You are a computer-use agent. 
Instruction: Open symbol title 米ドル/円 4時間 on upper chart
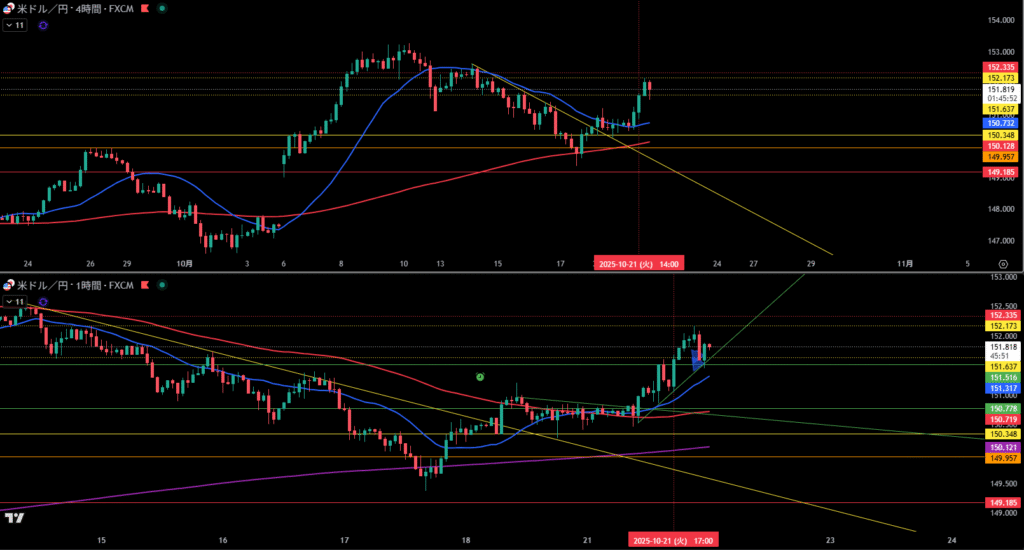coord(75,7)
